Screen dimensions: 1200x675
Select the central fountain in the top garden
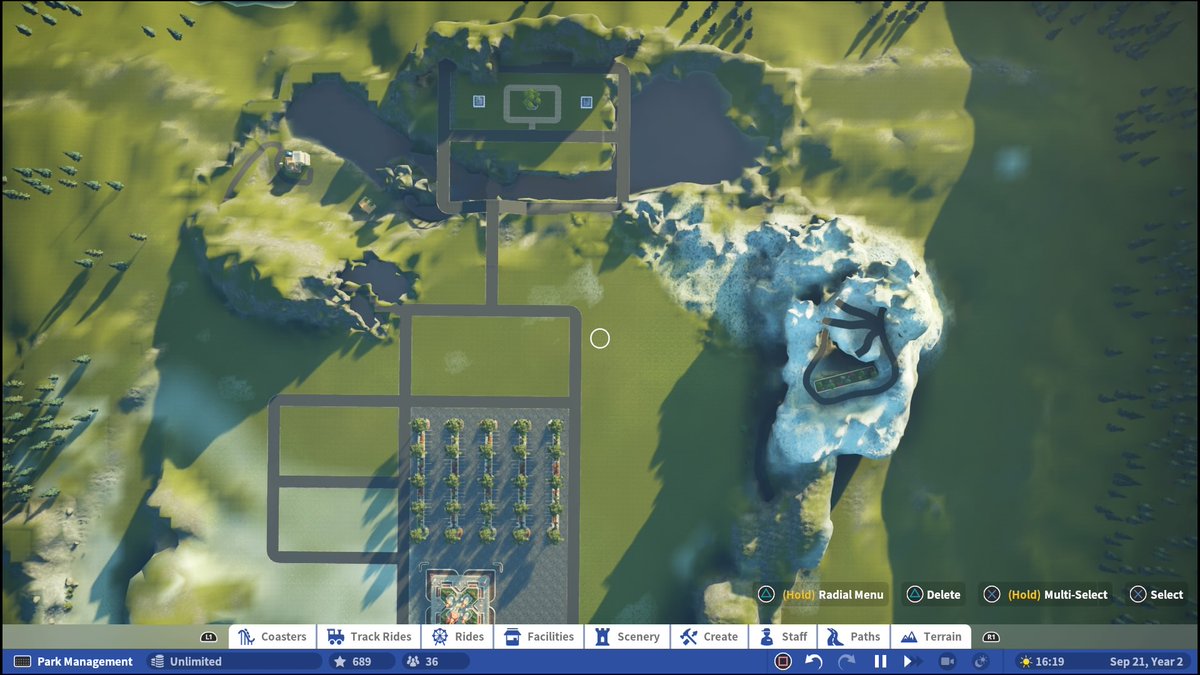(533, 100)
